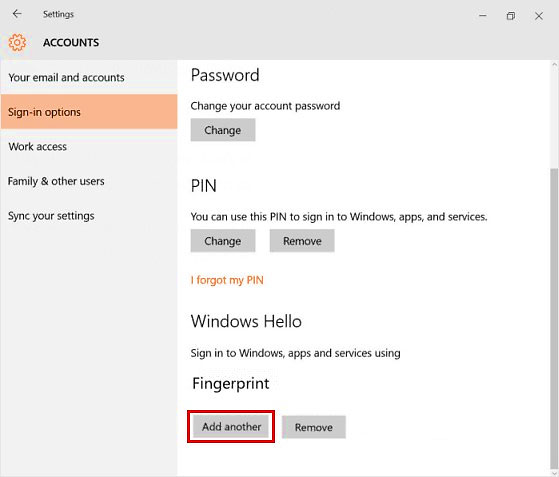The image size is (559, 477).
Task: Open Work access section
Action: 89,146
